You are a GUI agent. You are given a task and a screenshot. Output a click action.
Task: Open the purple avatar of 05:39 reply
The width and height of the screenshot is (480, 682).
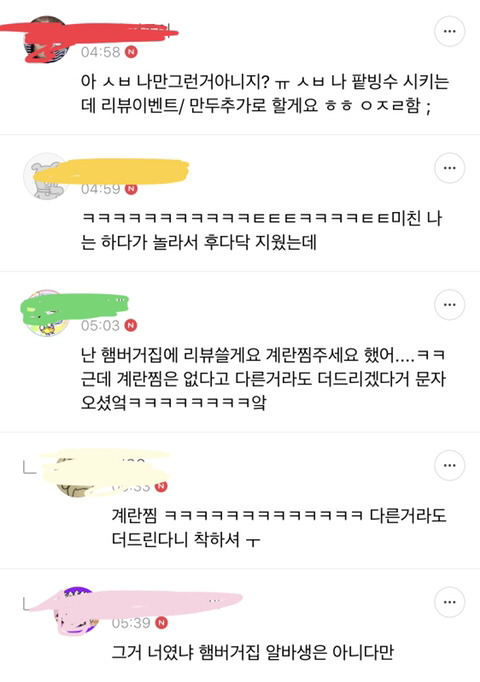[x=77, y=611]
